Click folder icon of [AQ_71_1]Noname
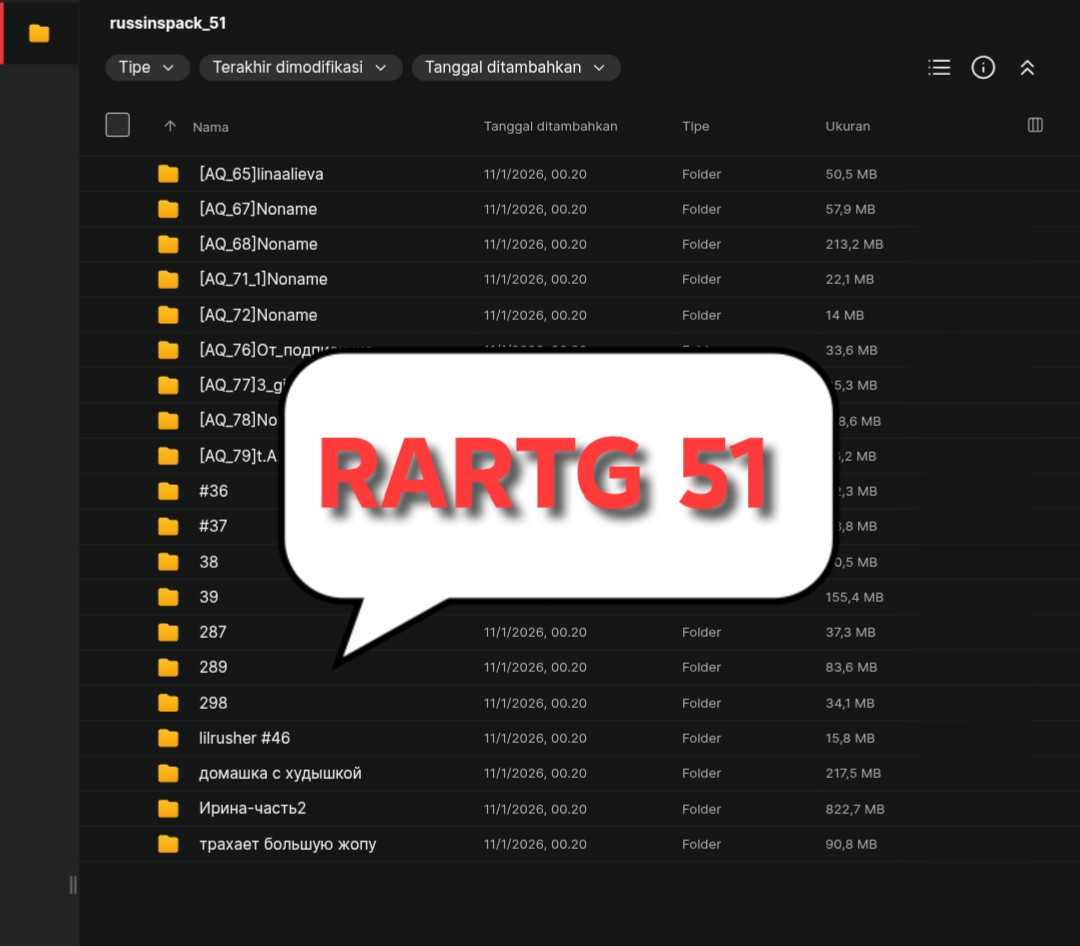This screenshot has height=946, width=1080. pos(168,279)
